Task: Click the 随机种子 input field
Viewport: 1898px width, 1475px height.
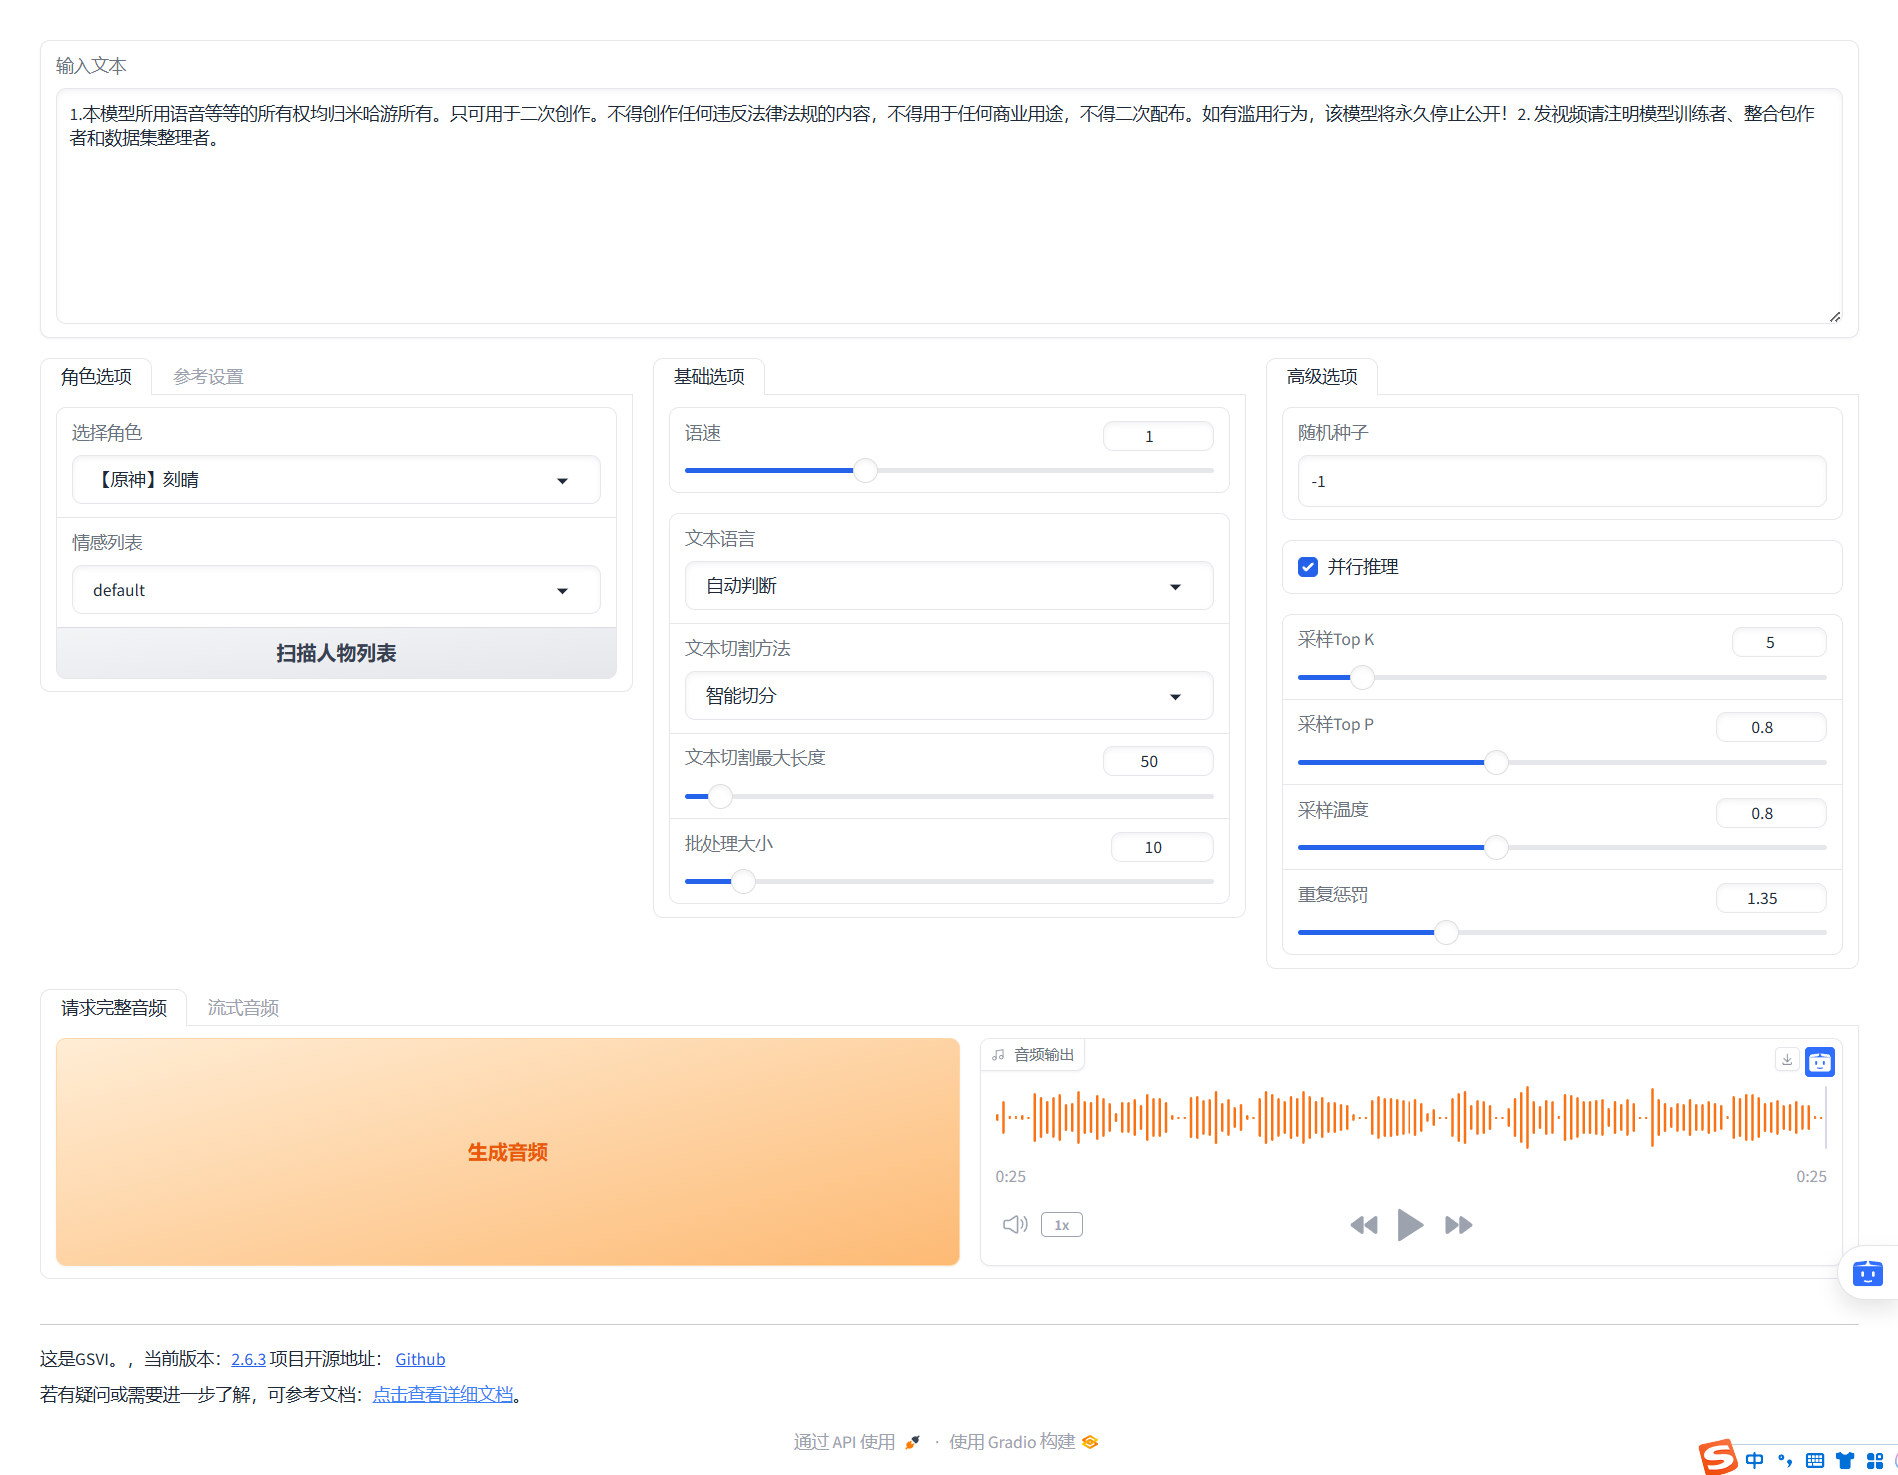Action: (x=1562, y=481)
